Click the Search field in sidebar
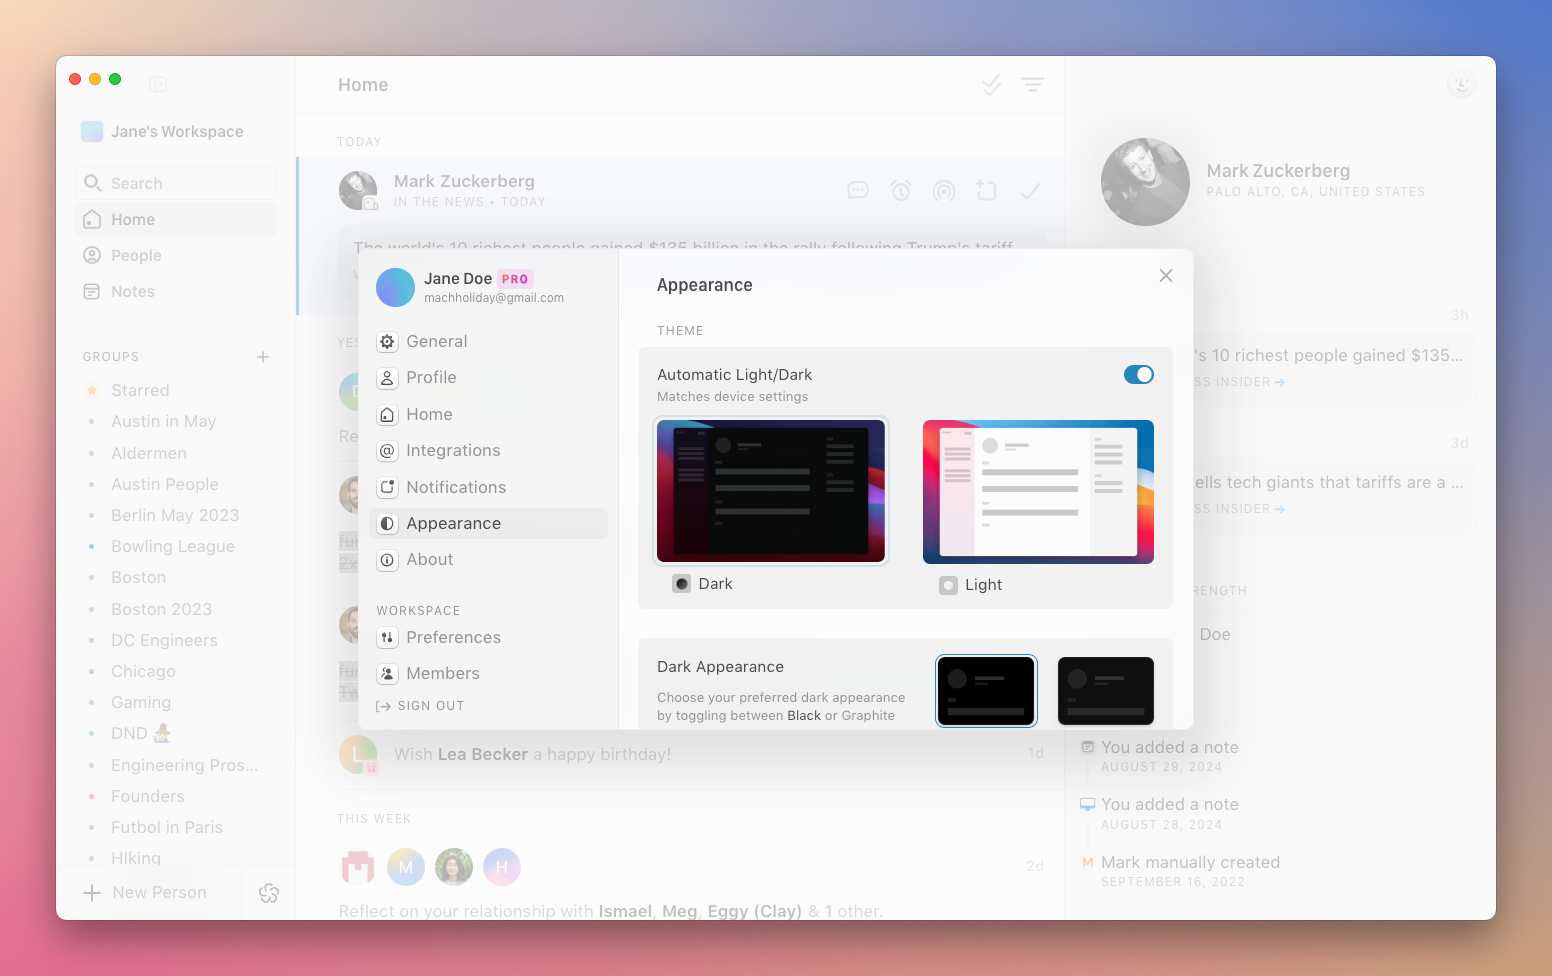1552x976 pixels. tap(176, 184)
